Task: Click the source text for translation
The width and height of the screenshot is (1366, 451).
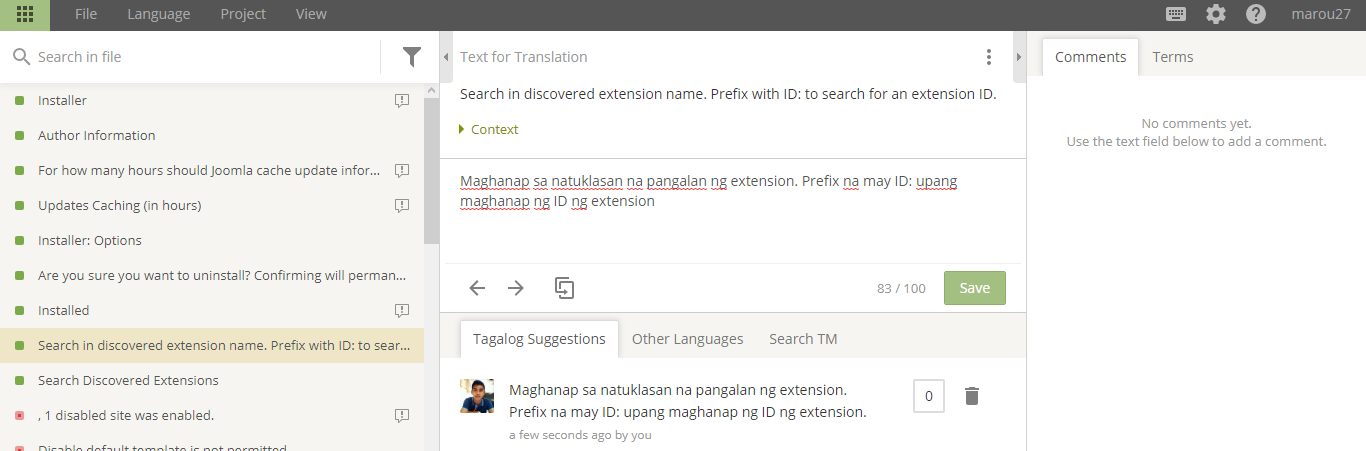Action: (x=728, y=95)
